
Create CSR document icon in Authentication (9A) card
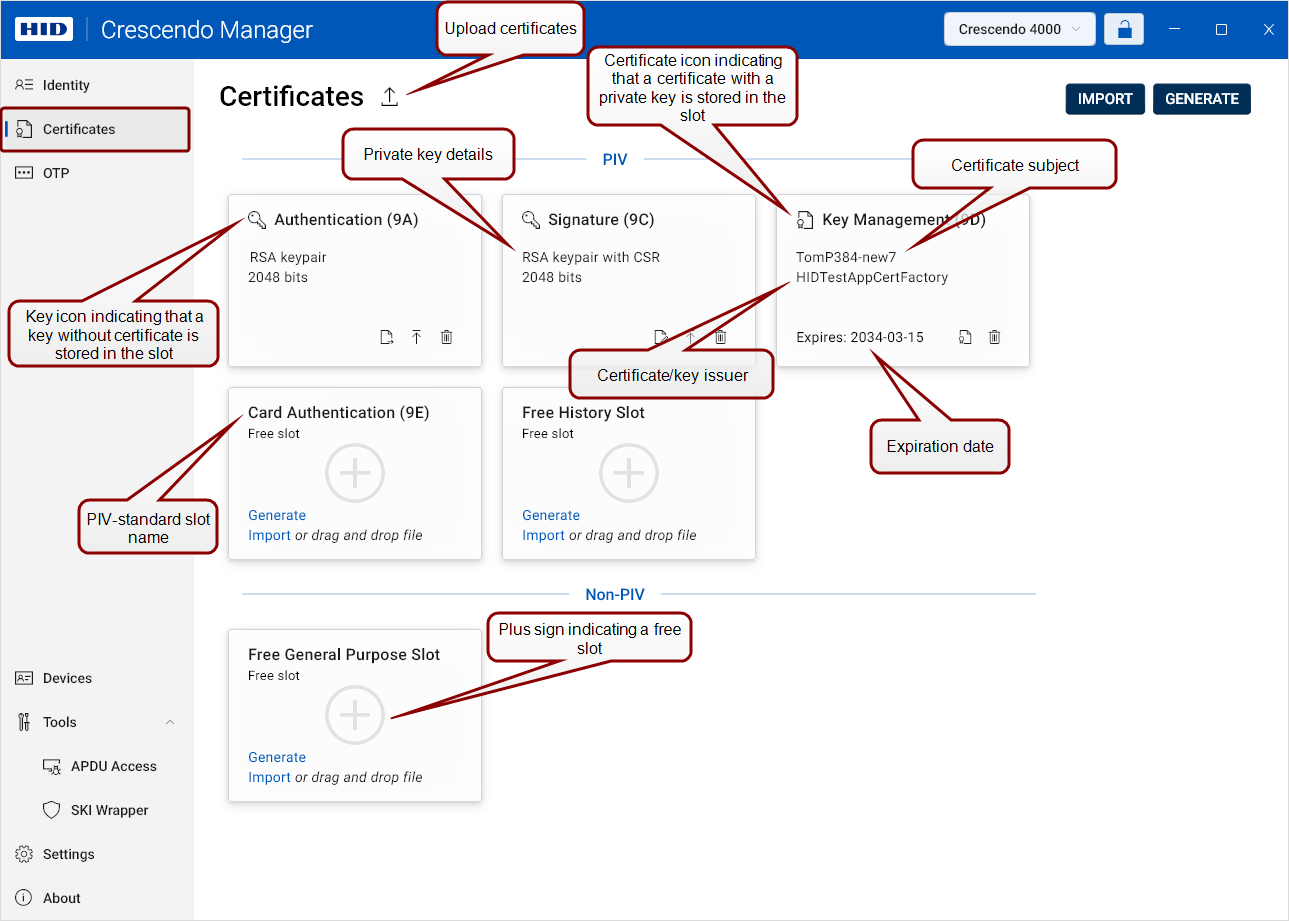point(387,337)
